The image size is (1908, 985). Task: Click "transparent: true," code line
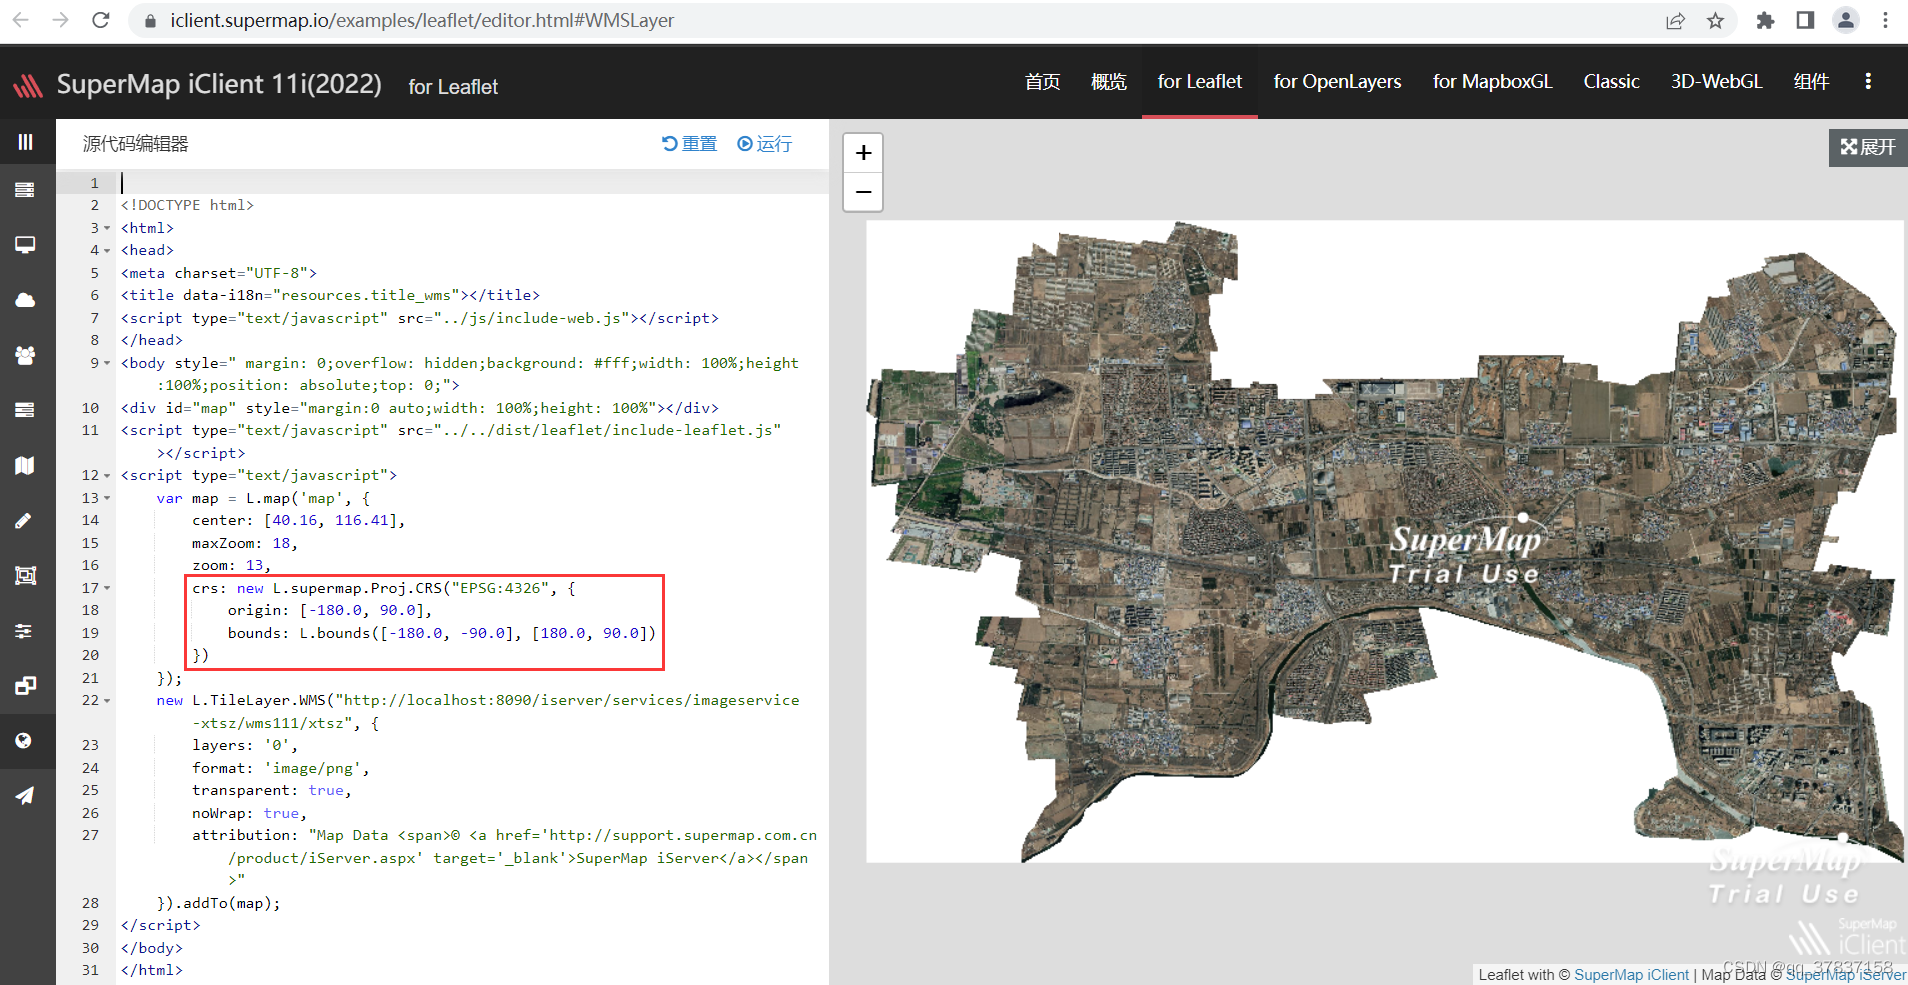(x=272, y=790)
